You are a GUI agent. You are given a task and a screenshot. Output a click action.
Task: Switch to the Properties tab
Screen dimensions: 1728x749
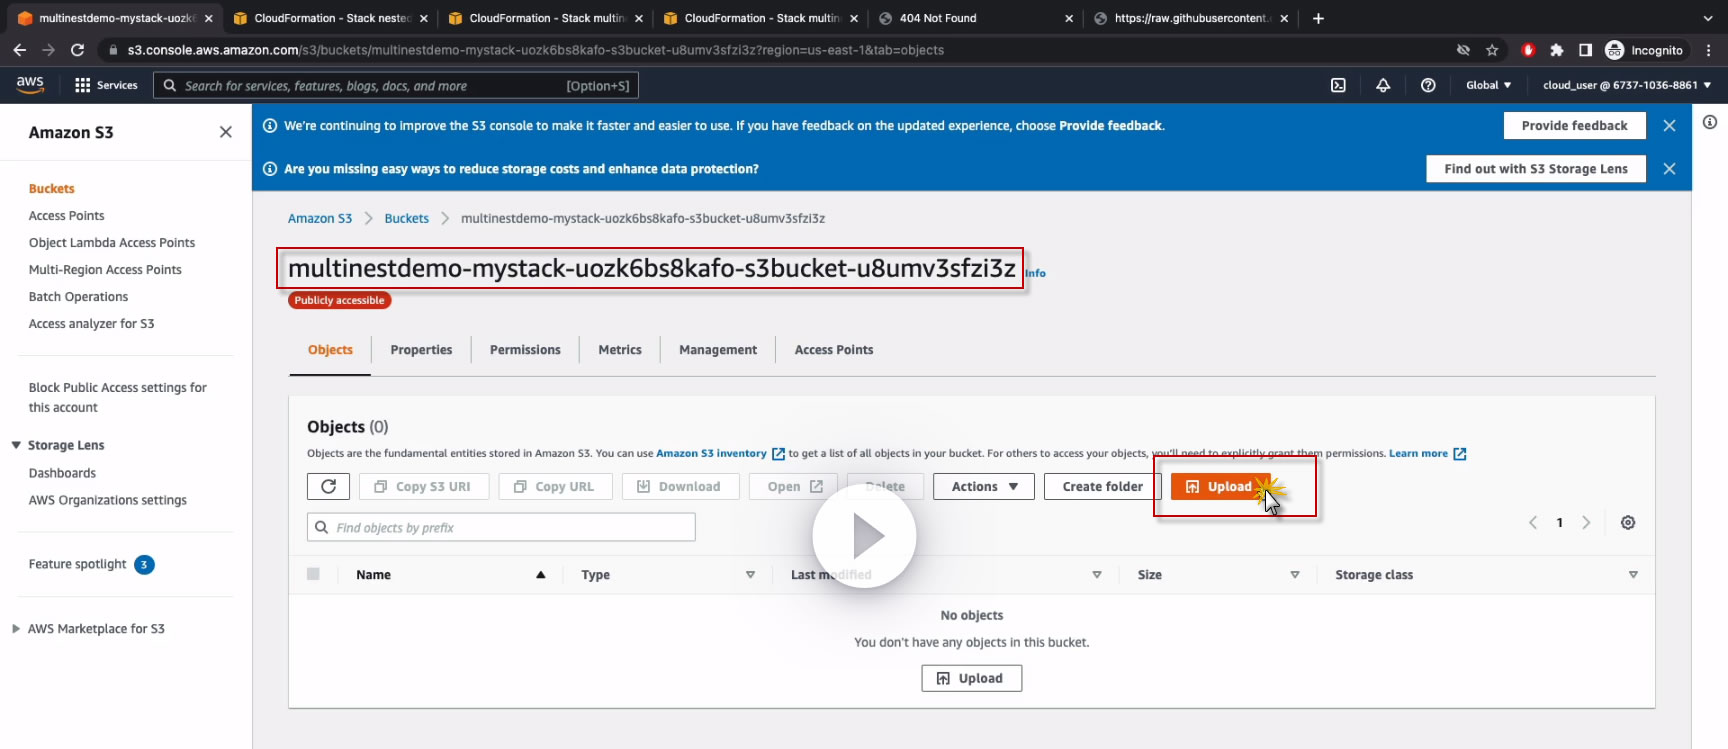tap(421, 350)
